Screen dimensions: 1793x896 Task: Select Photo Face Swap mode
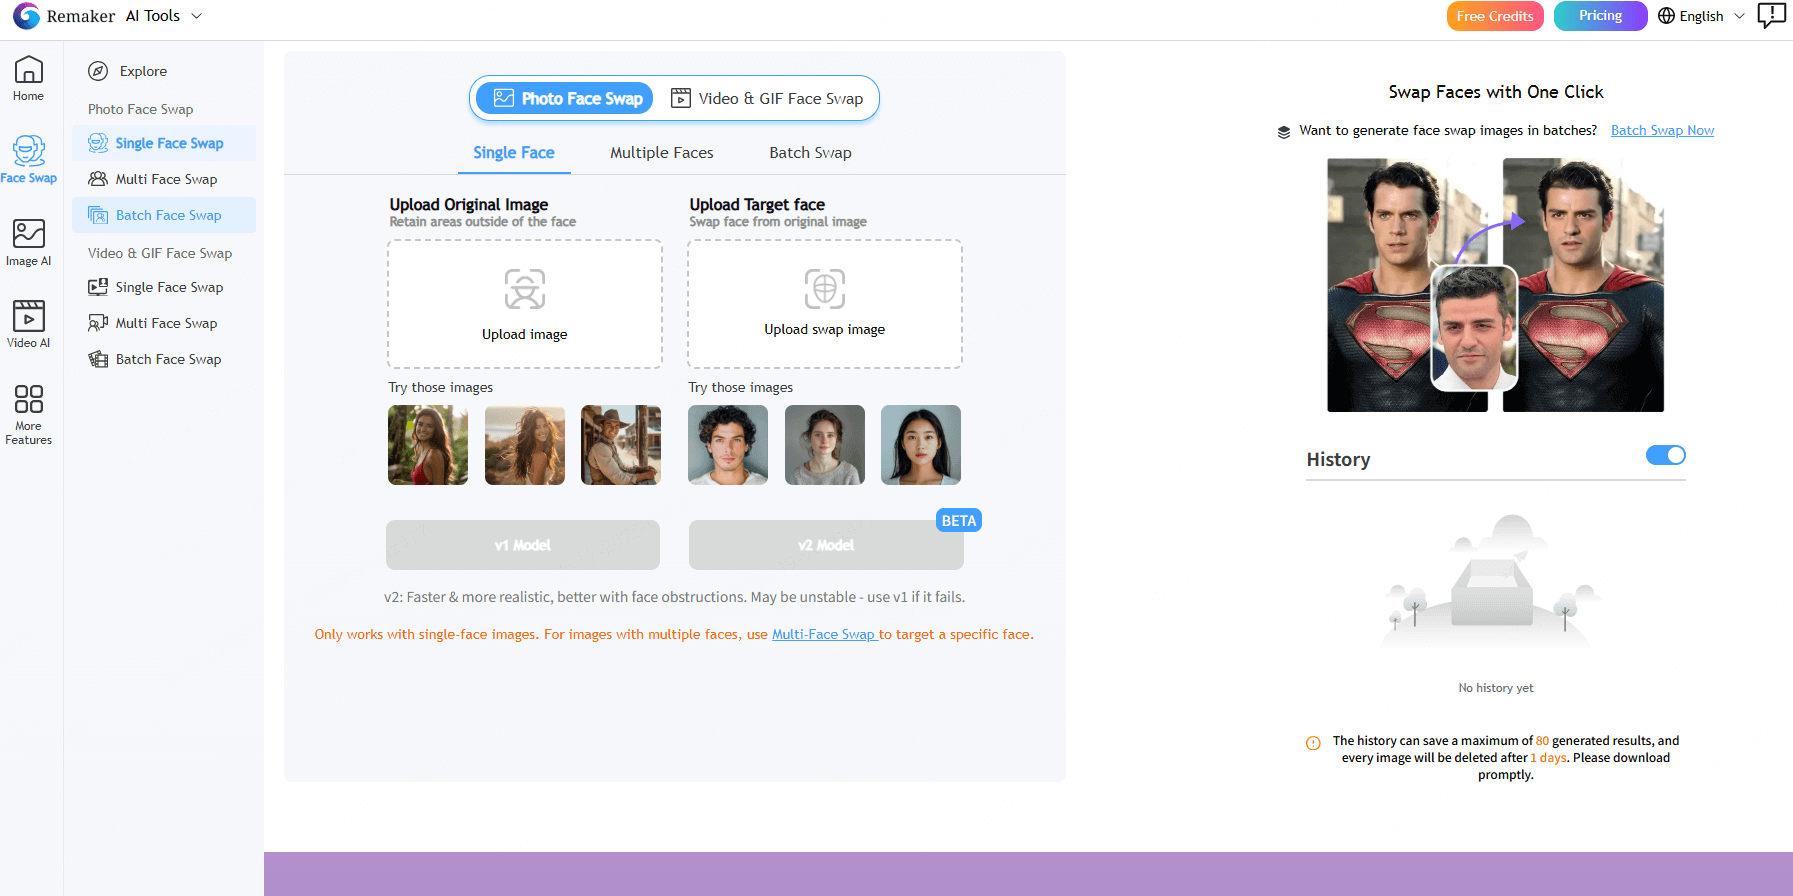click(x=567, y=98)
